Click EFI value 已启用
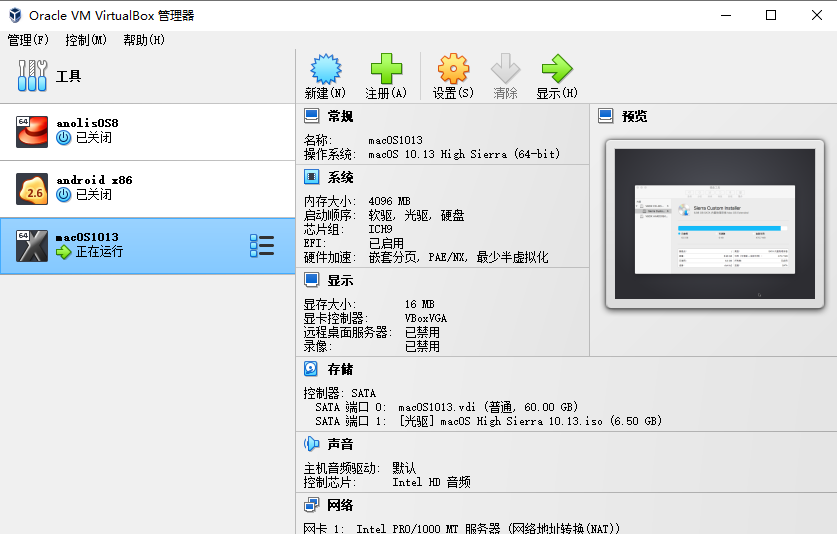 386,244
